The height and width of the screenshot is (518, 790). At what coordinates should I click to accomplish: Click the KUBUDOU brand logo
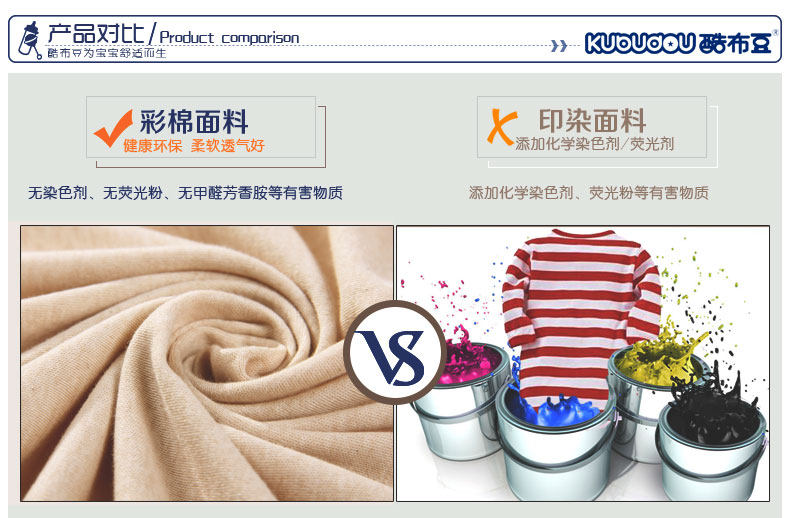679,43
